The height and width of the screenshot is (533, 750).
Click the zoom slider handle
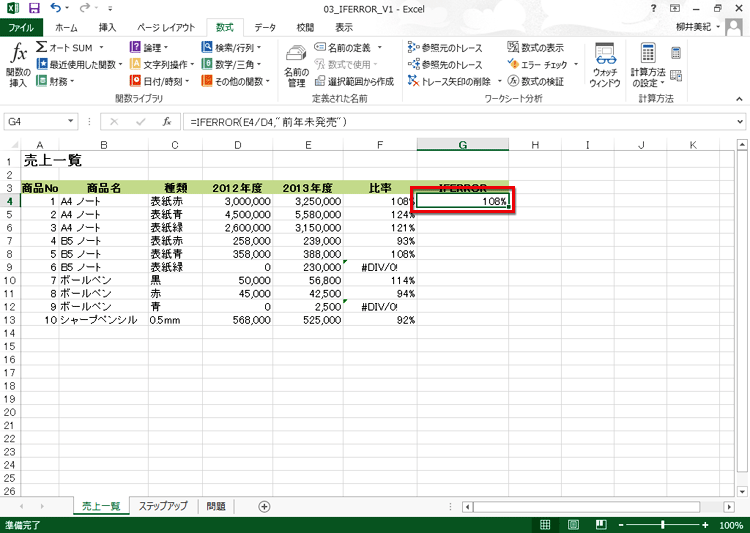[663, 525]
